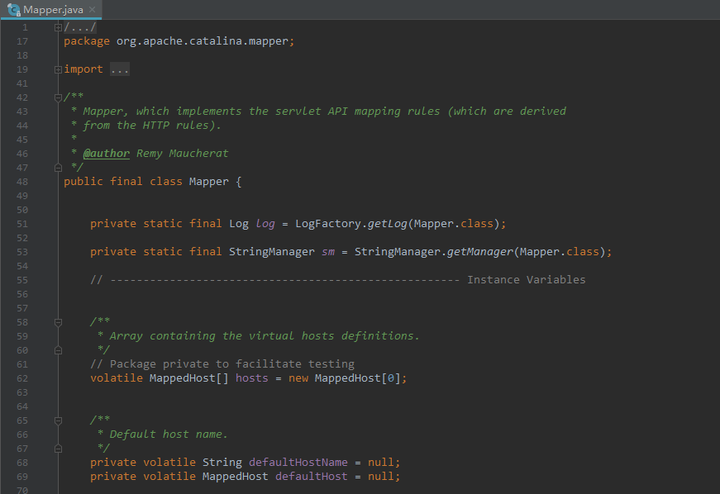This screenshot has width=720, height=494.
Task: Click the class name Mapper in the class declaration
Action: coord(208,182)
